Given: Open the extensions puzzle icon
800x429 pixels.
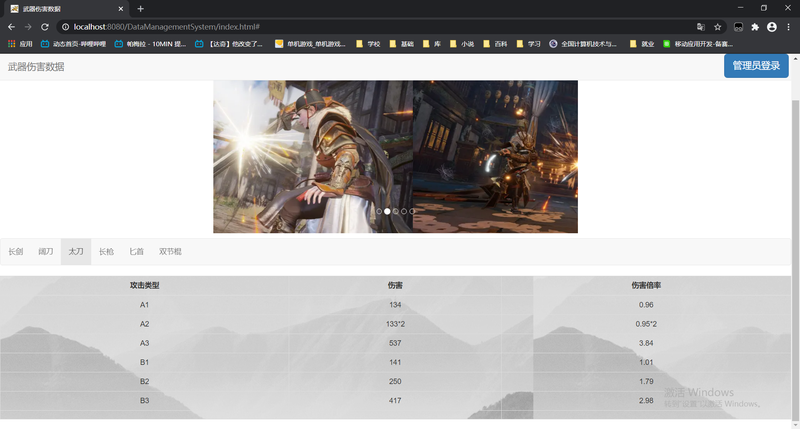Looking at the screenshot, I should (x=755, y=27).
